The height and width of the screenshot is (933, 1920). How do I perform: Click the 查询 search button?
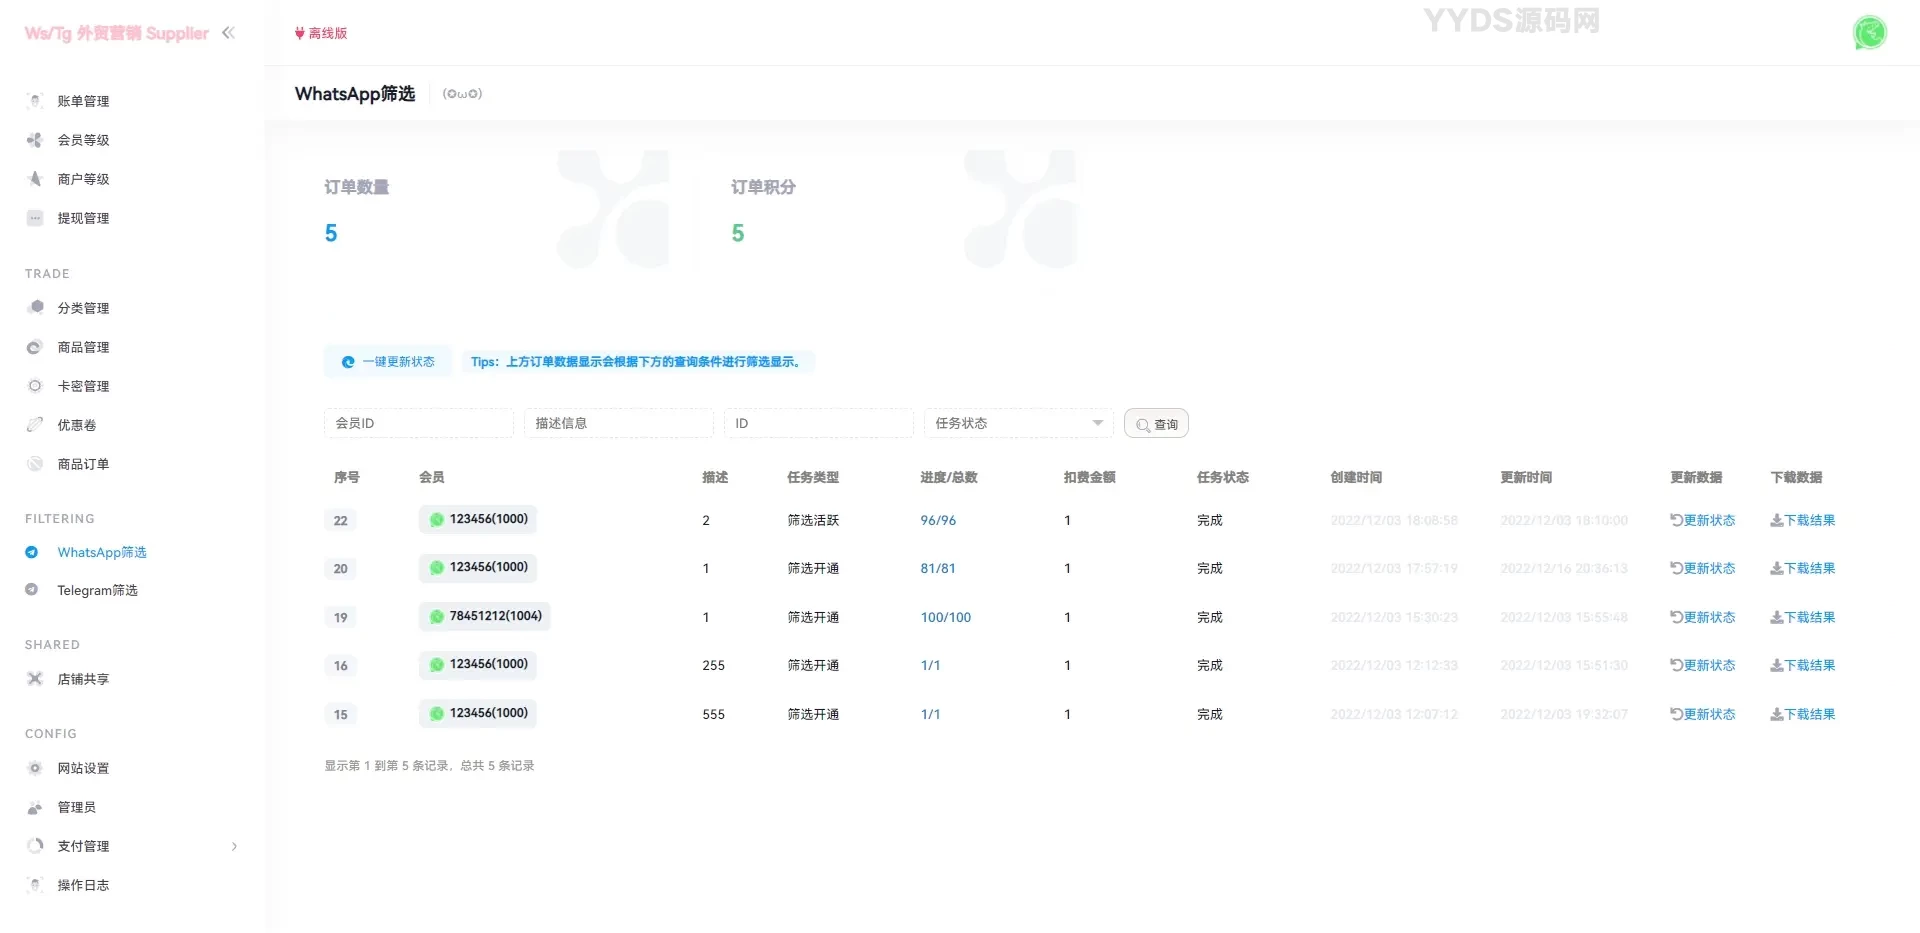click(x=1156, y=424)
